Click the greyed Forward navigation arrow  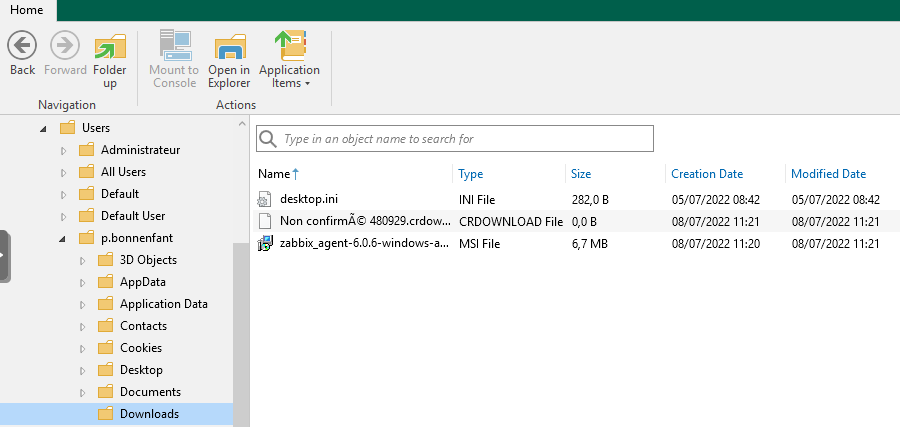click(x=65, y=53)
